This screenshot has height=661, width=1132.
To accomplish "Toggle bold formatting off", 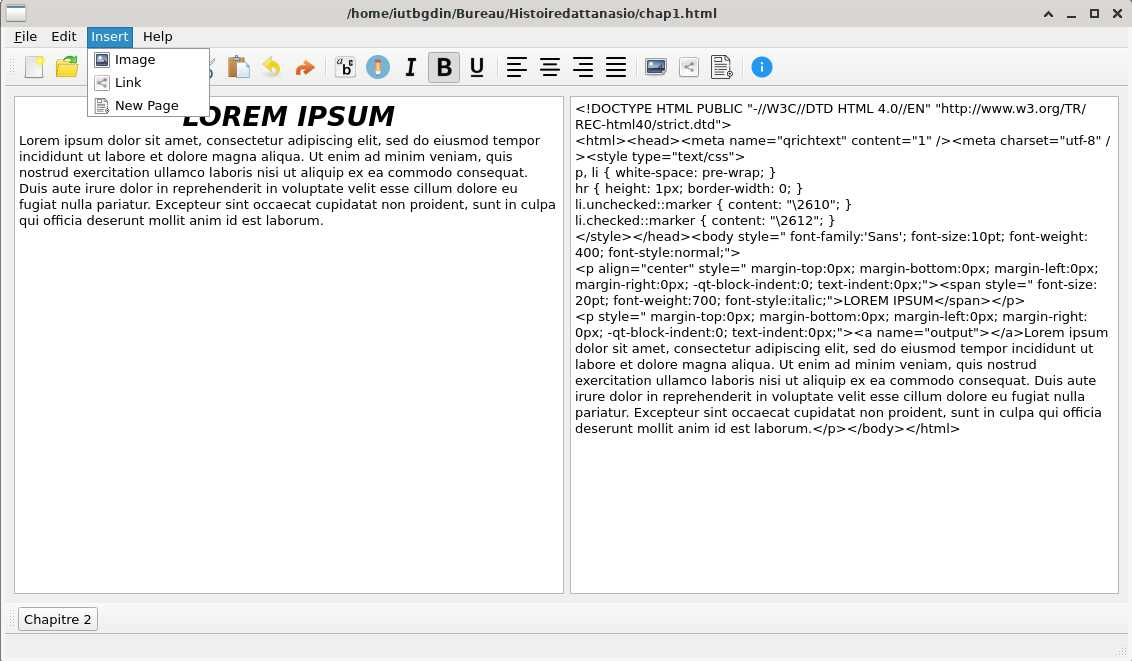I will coord(444,67).
